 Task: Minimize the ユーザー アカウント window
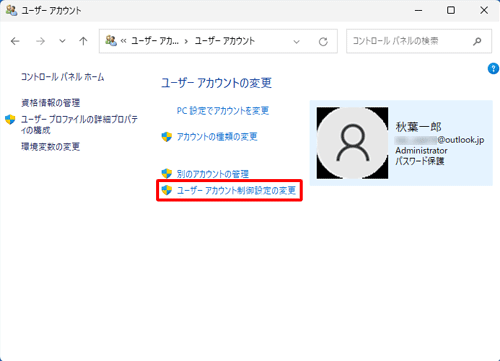tap(419, 10)
